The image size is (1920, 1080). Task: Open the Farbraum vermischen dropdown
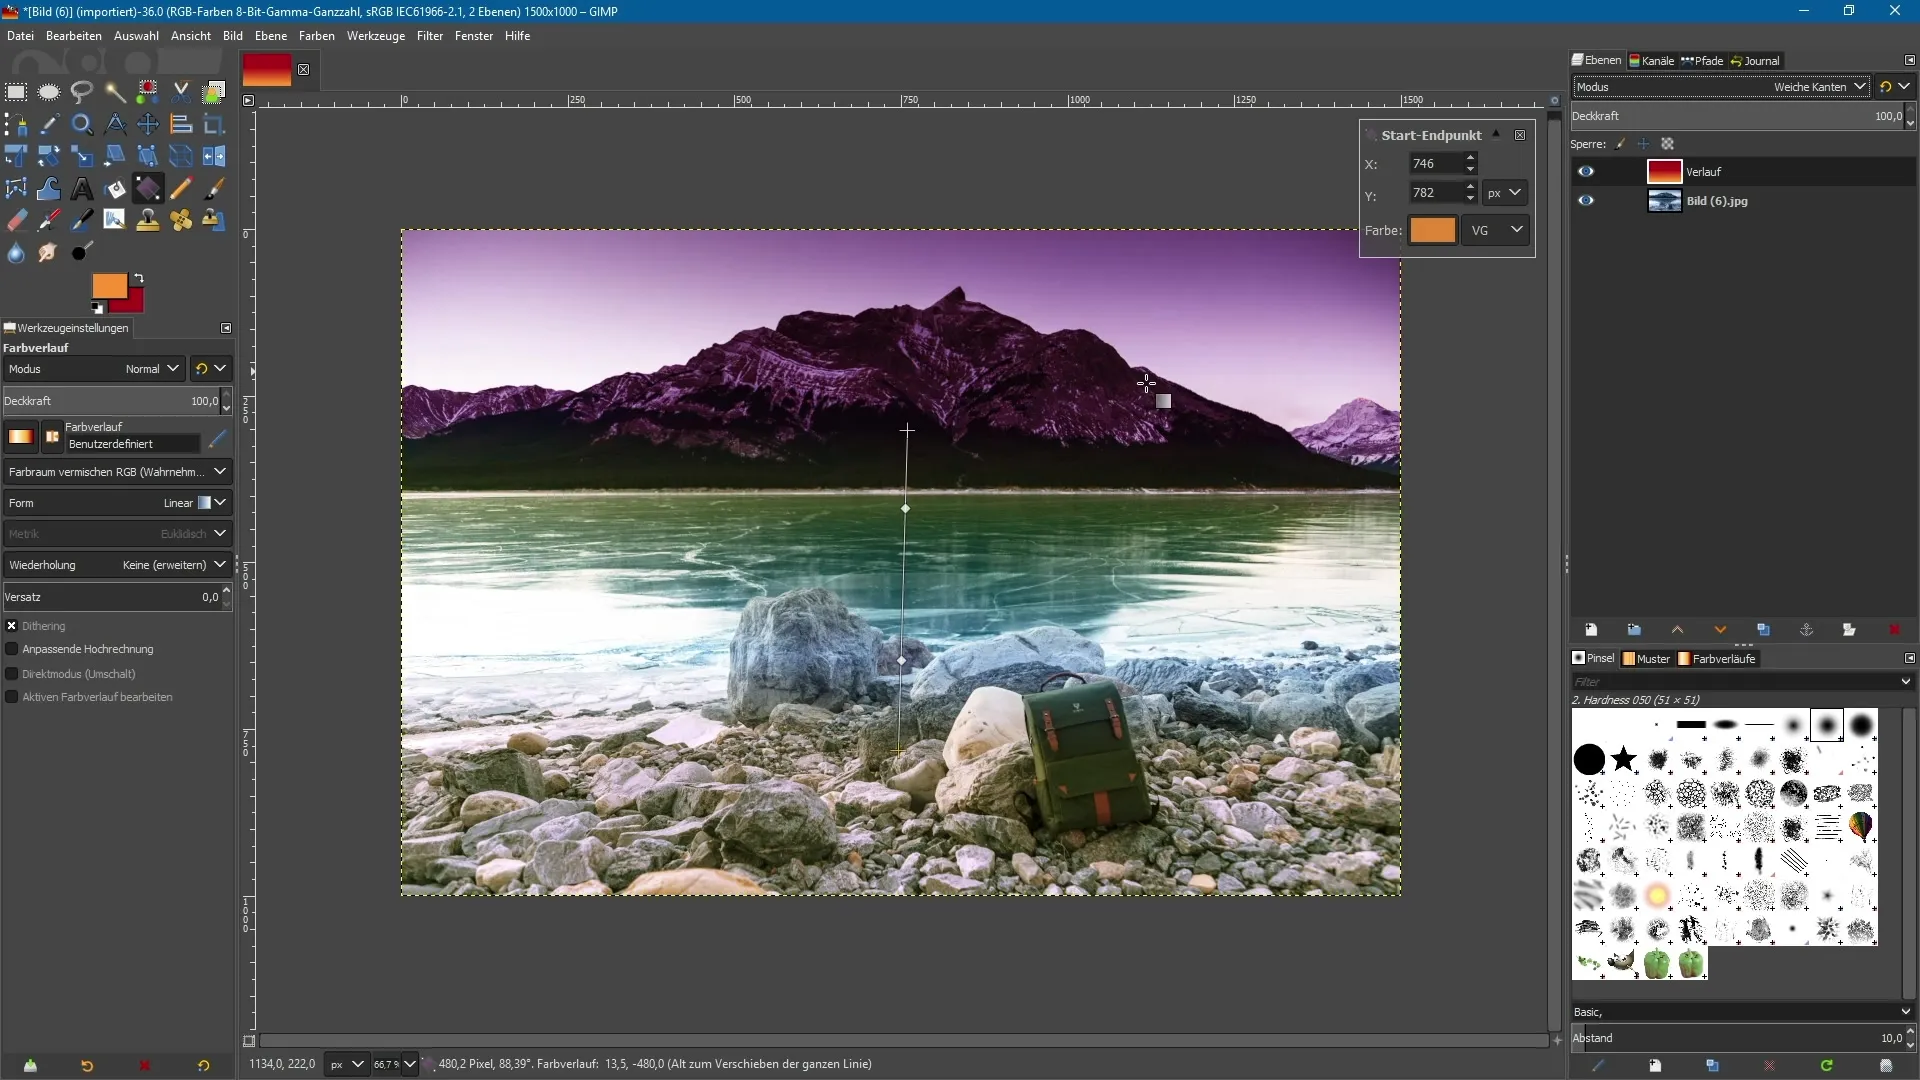tap(117, 472)
